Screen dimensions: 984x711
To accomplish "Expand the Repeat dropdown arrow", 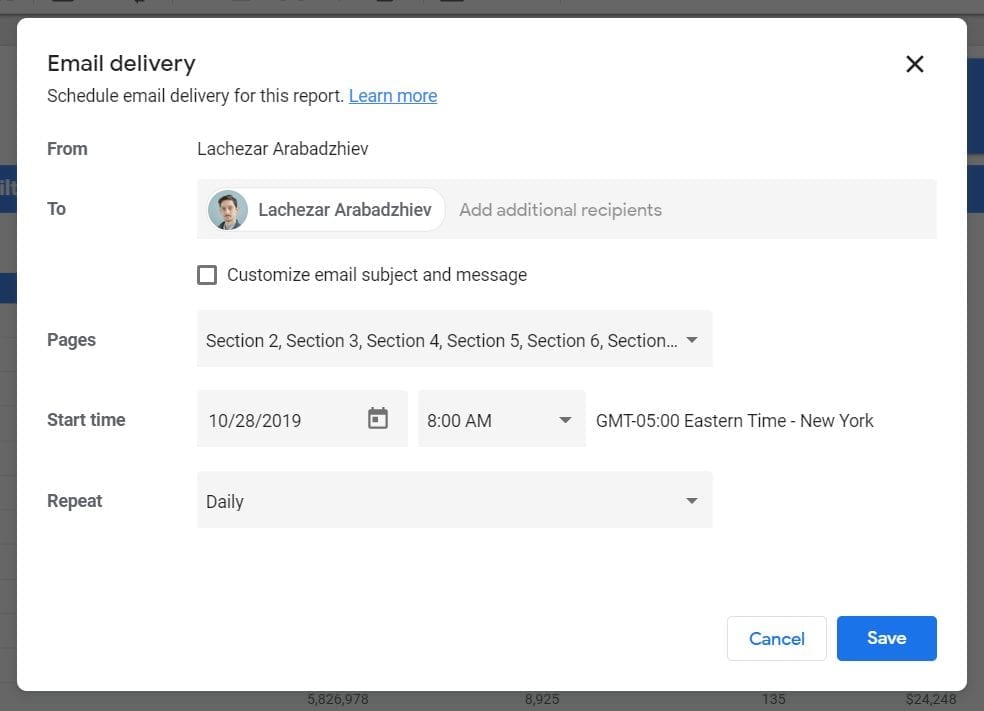I will [x=692, y=501].
